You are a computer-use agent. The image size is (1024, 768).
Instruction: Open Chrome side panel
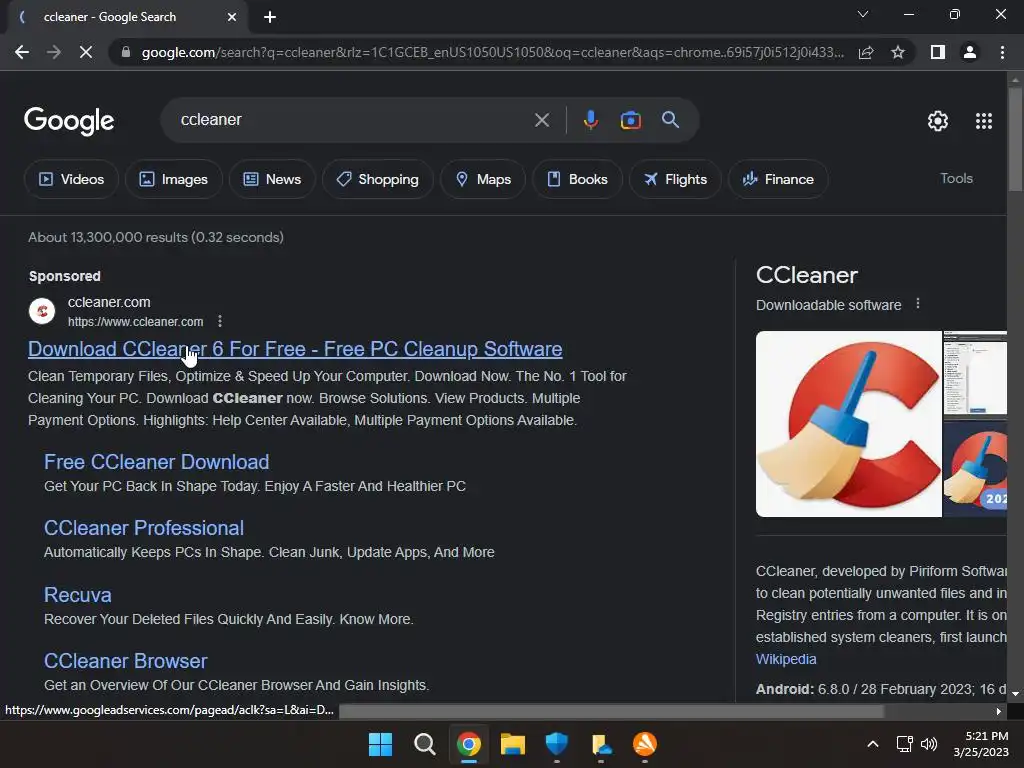click(938, 52)
